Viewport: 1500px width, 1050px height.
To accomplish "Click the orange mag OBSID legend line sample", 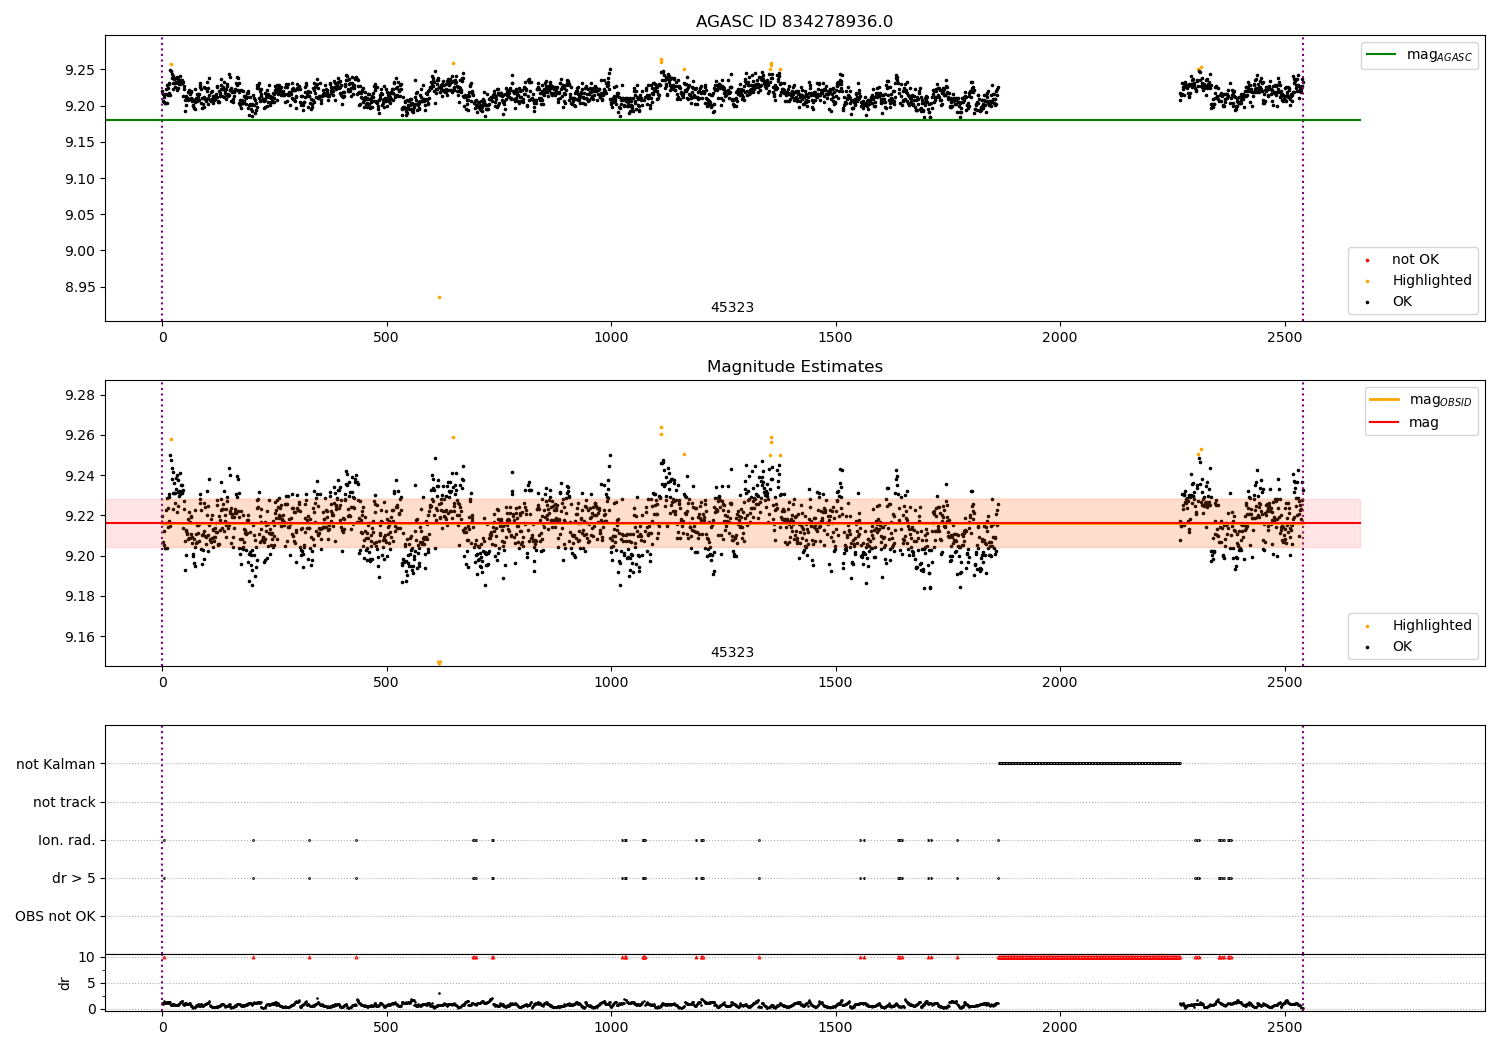I will coord(1385,399).
